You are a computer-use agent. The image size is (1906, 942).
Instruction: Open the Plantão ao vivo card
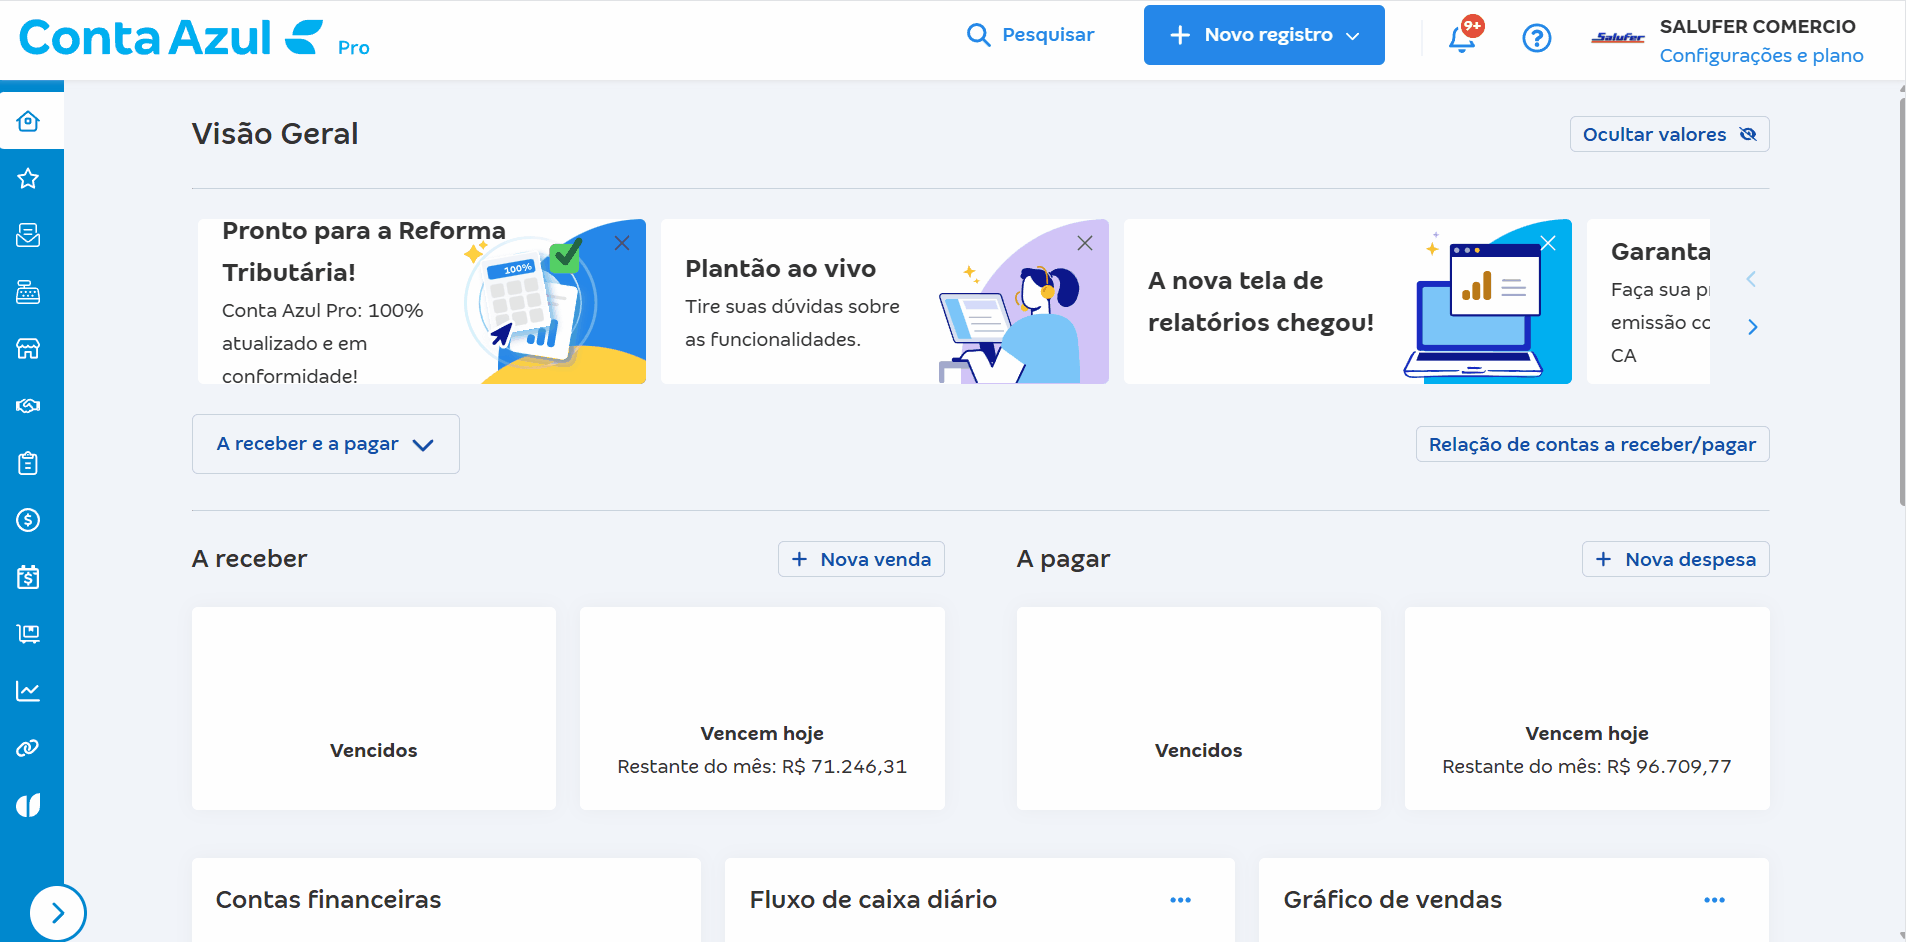(885, 301)
